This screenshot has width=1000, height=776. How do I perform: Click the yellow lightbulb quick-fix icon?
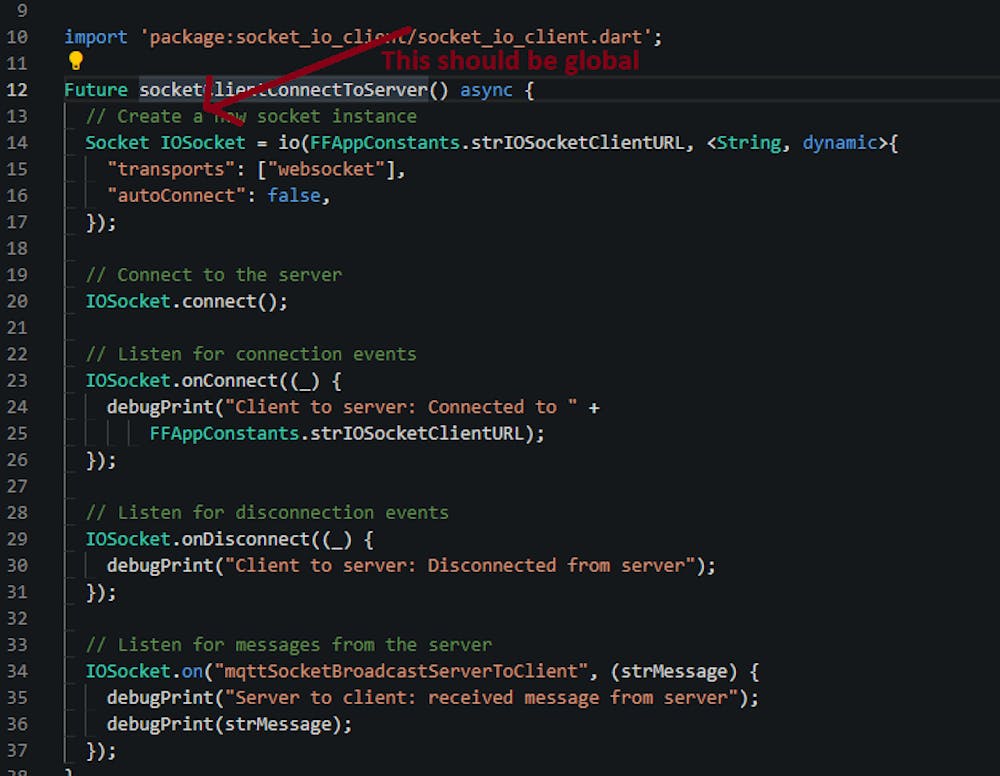pyautogui.click(x=76, y=61)
